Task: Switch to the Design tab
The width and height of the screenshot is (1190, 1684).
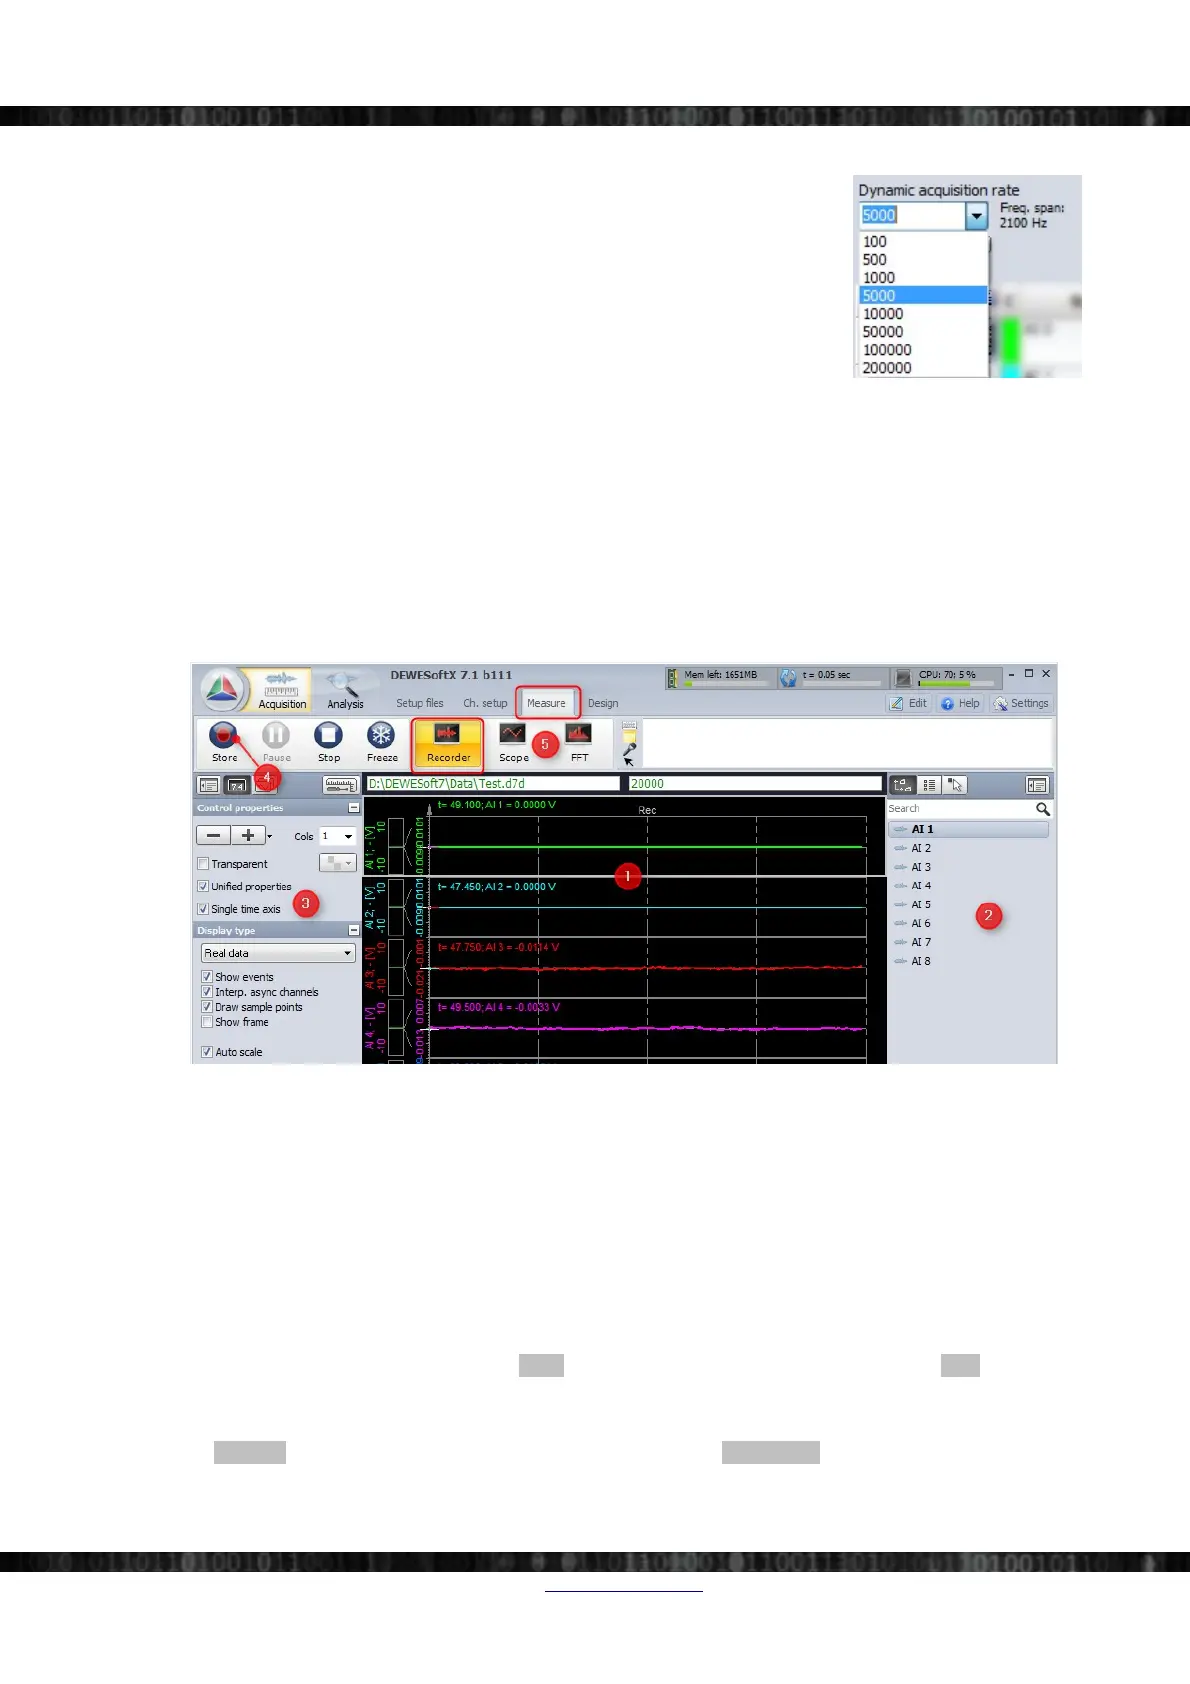Action: coord(603,703)
